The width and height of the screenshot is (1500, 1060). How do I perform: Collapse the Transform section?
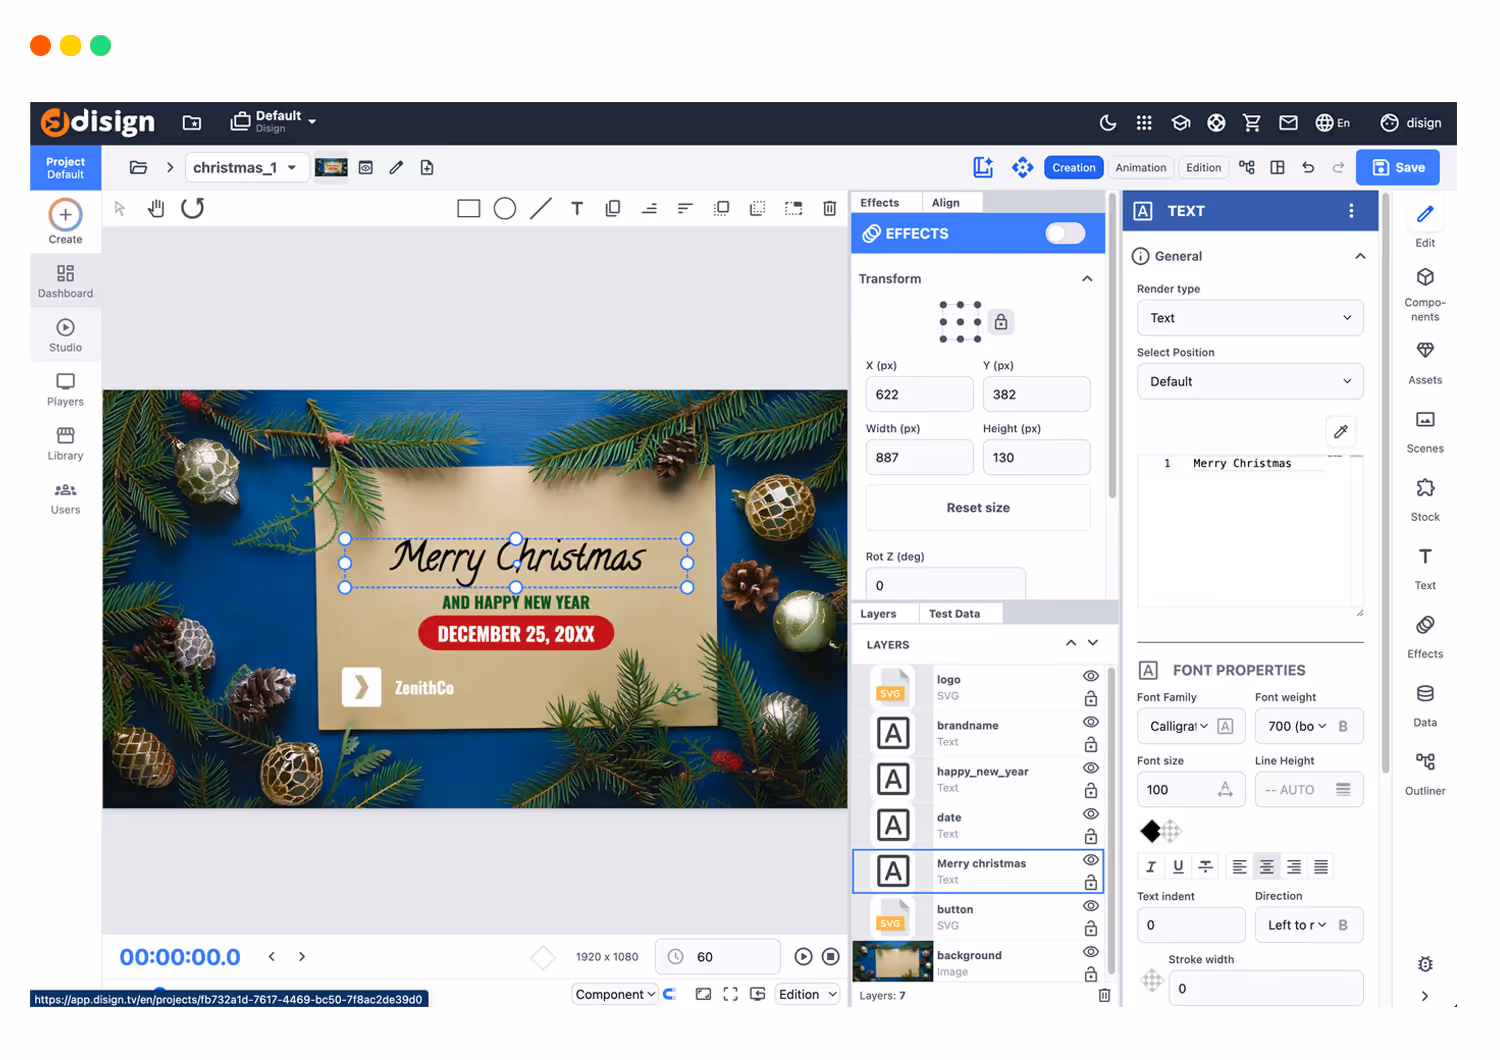click(1087, 279)
